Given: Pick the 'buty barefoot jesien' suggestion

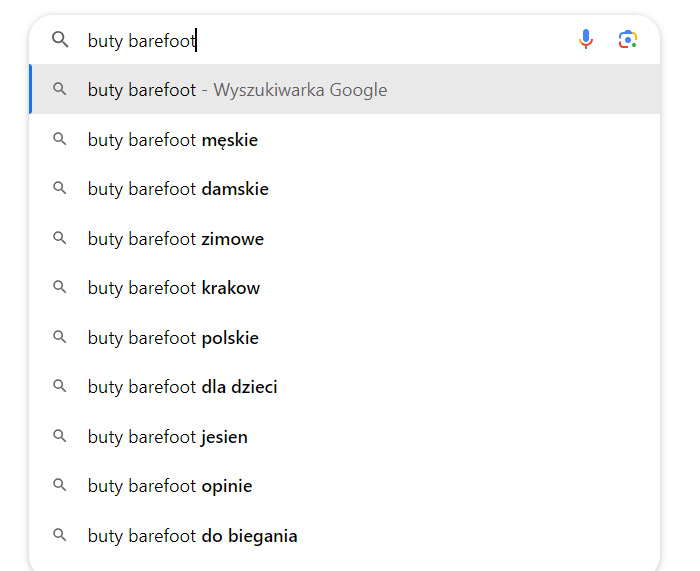Looking at the screenshot, I should coord(345,436).
